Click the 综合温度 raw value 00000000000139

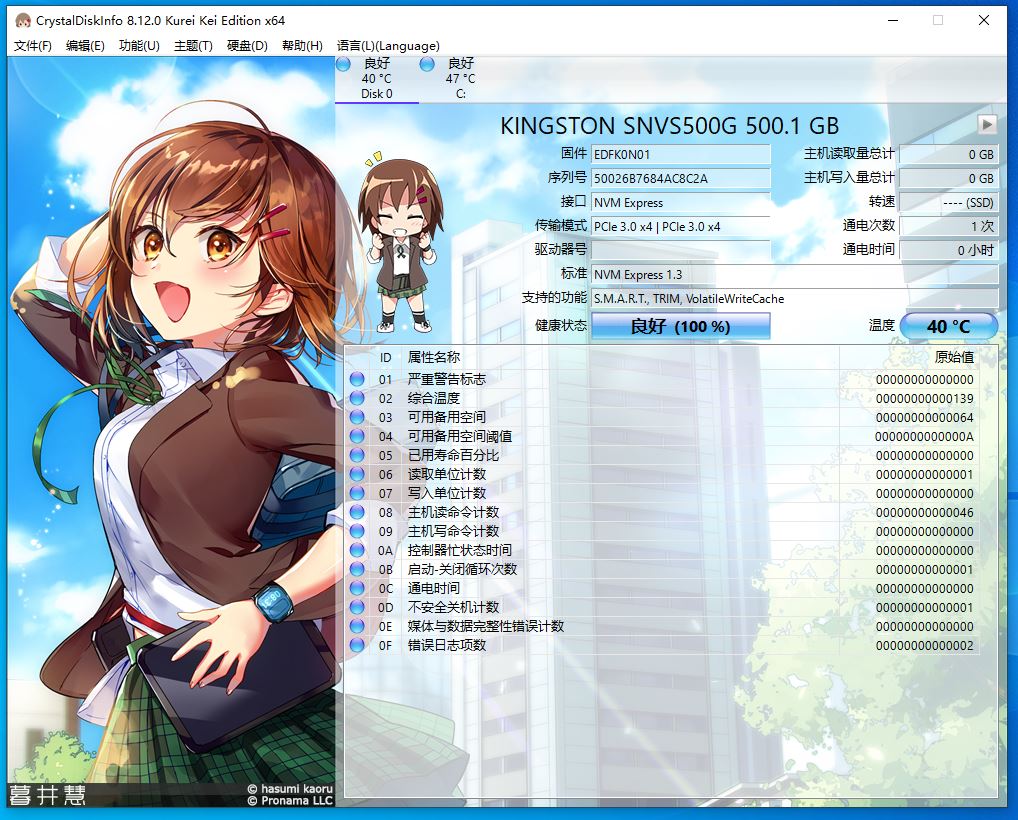click(x=925, y=399)
